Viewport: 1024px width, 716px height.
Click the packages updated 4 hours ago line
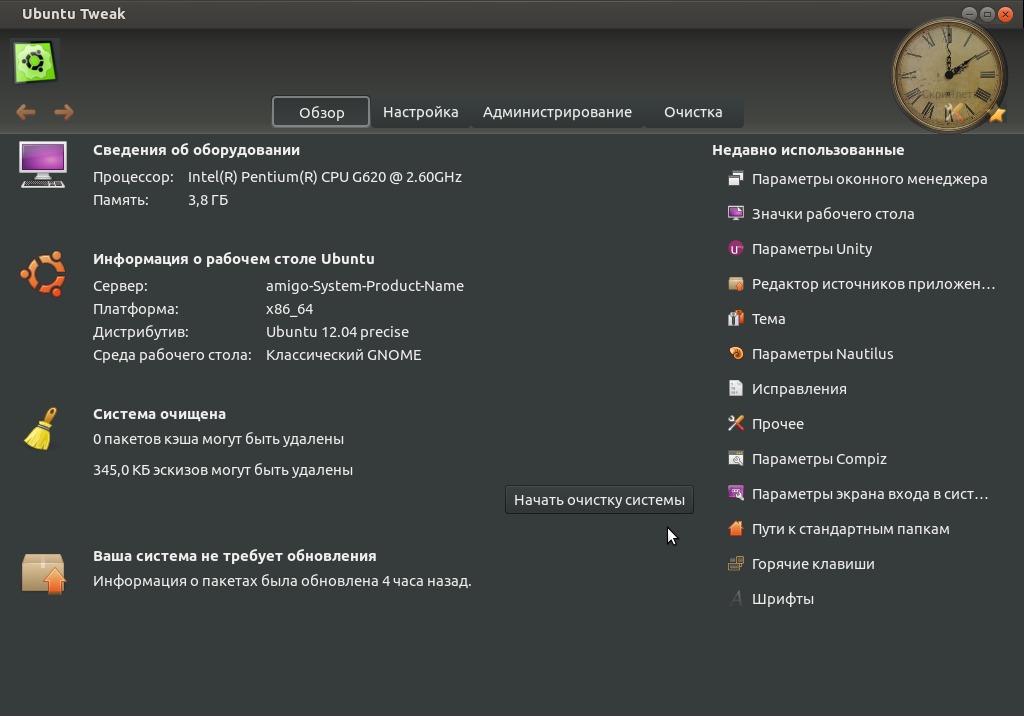tap(282, 581)
